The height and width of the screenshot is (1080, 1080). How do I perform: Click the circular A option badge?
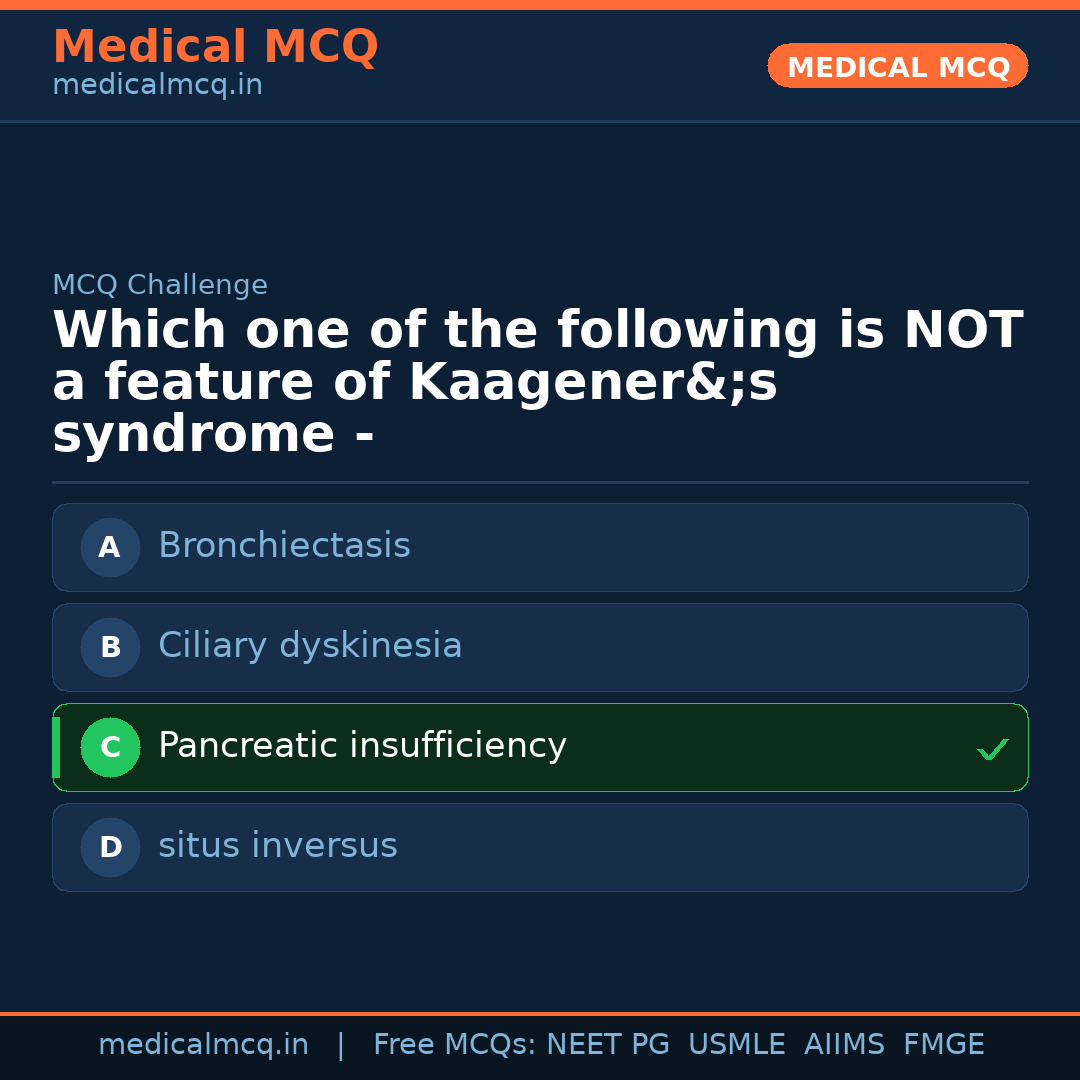click(110, 547)
